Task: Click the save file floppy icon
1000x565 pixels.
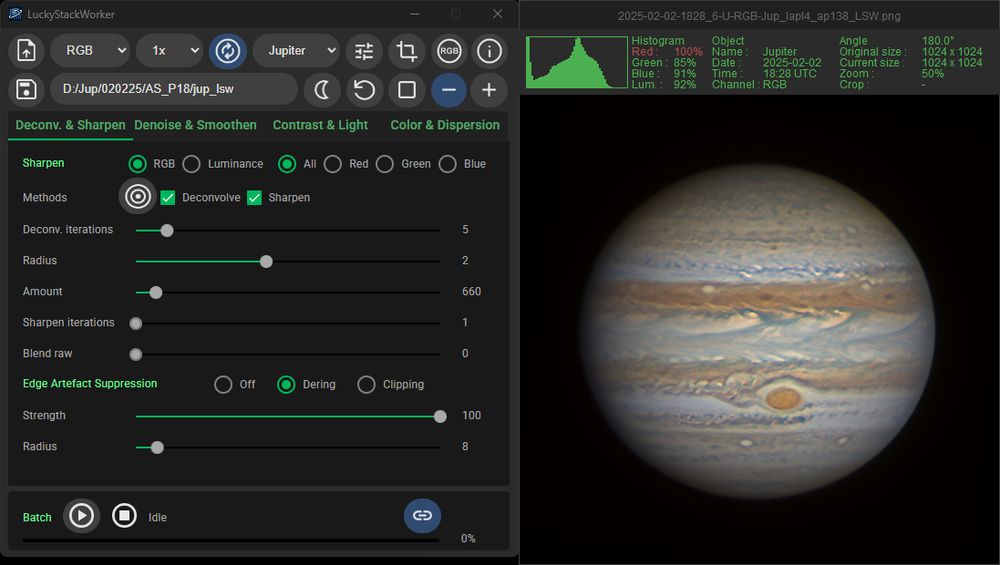Action: 26,89
